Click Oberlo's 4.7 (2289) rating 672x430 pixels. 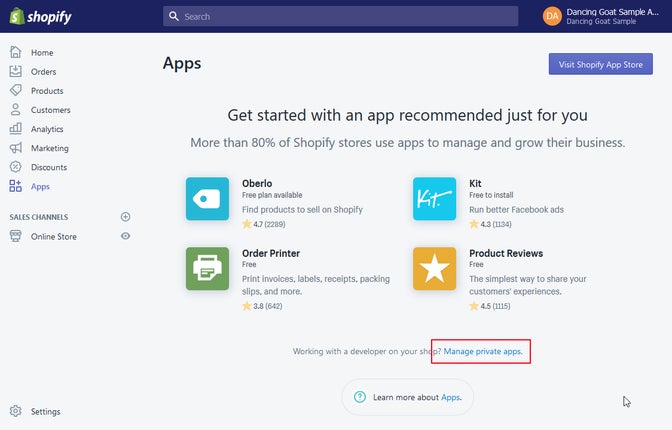tap(264, 224)
